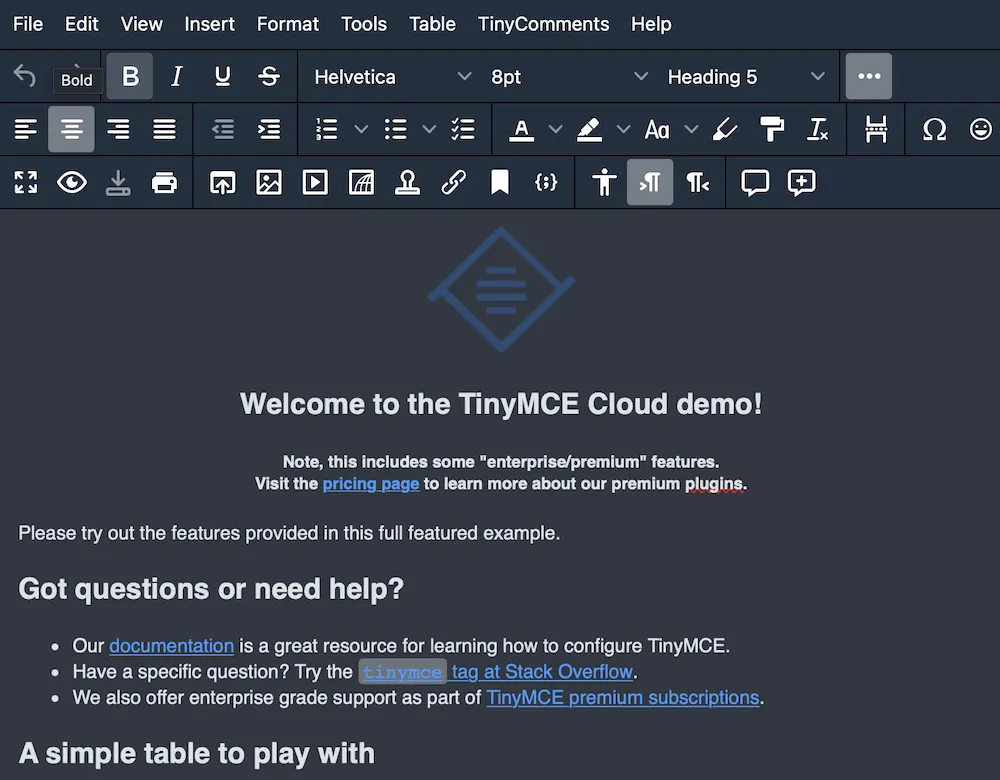This screenshot has height=780, width=1000.
Task: Add an anchor bookmark
Action: point(500,182)
